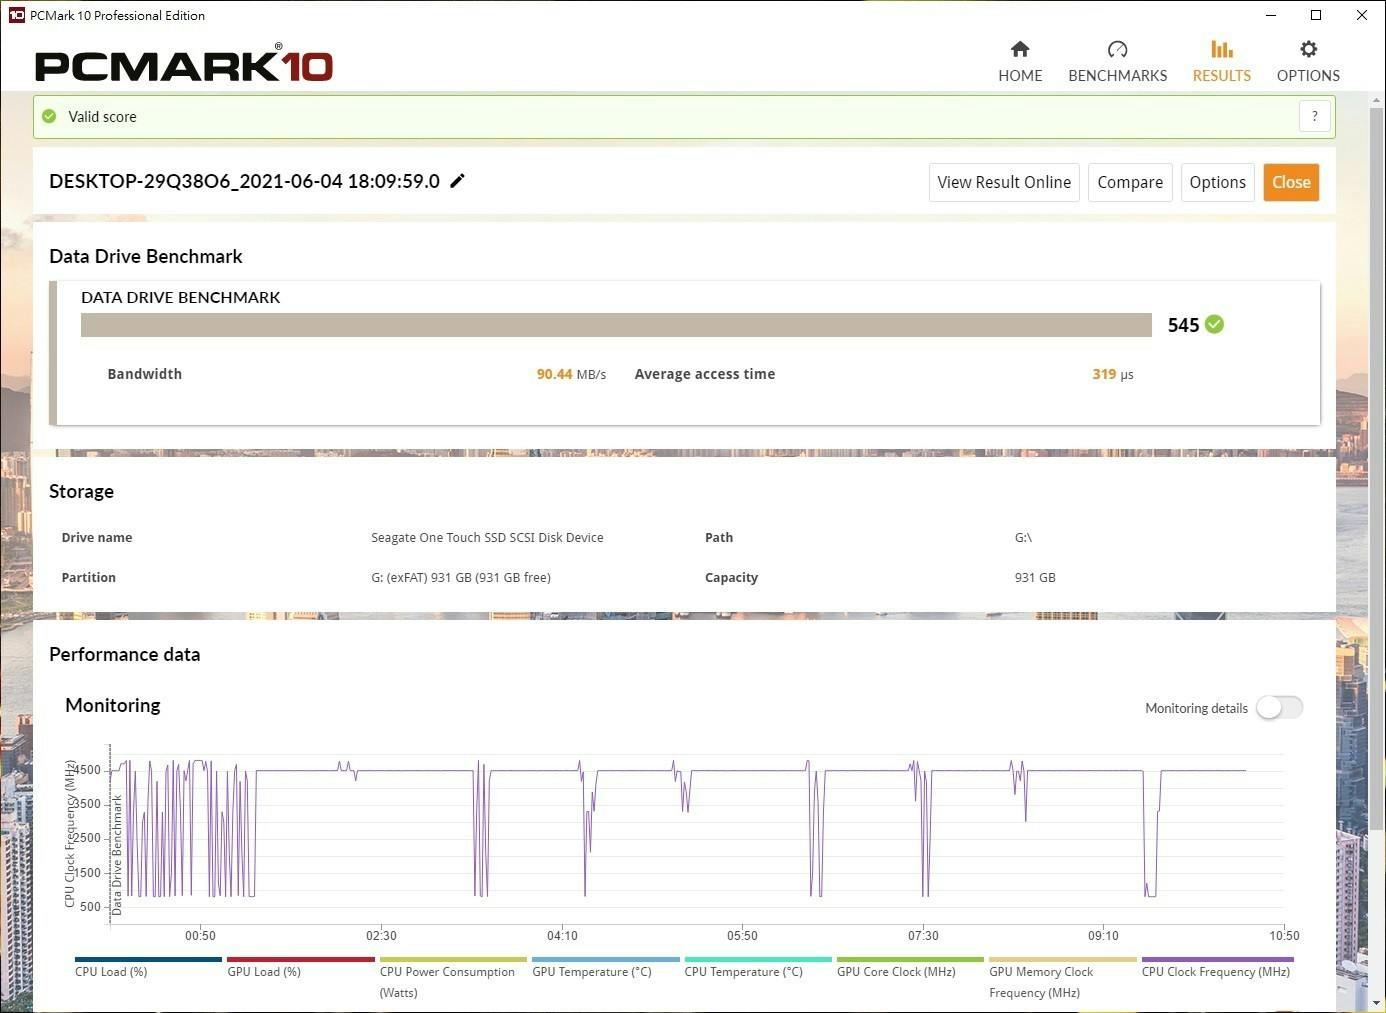Click the Data Drive Benchmark chart marker

click(x=116, y=855)
